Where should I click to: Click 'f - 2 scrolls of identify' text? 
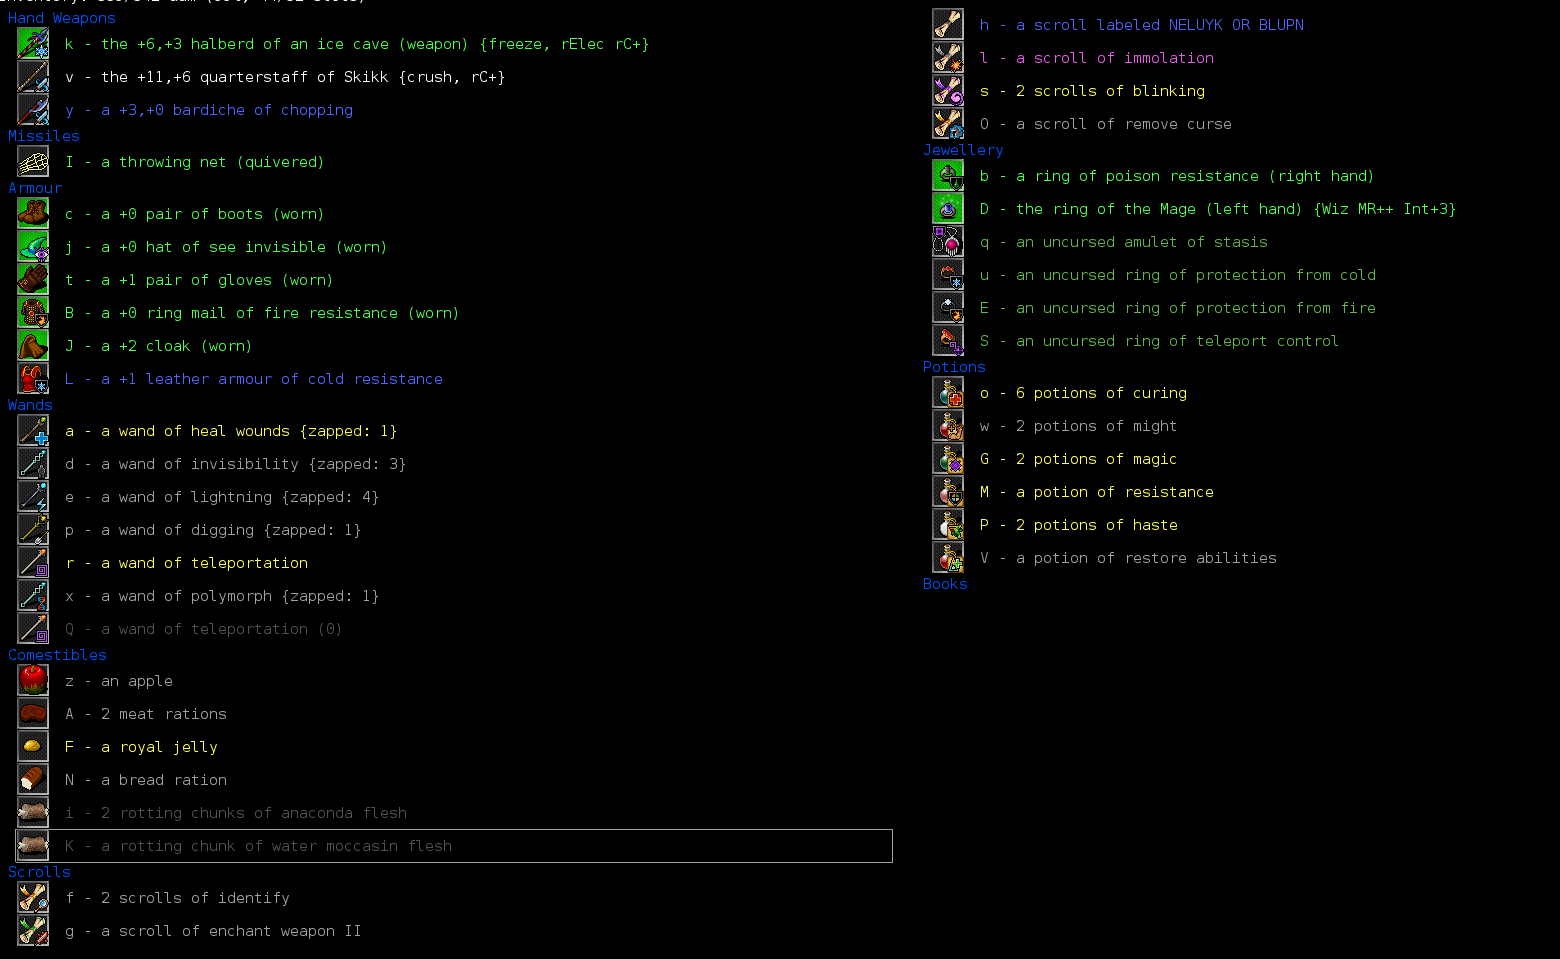click(x=178, y=898)
